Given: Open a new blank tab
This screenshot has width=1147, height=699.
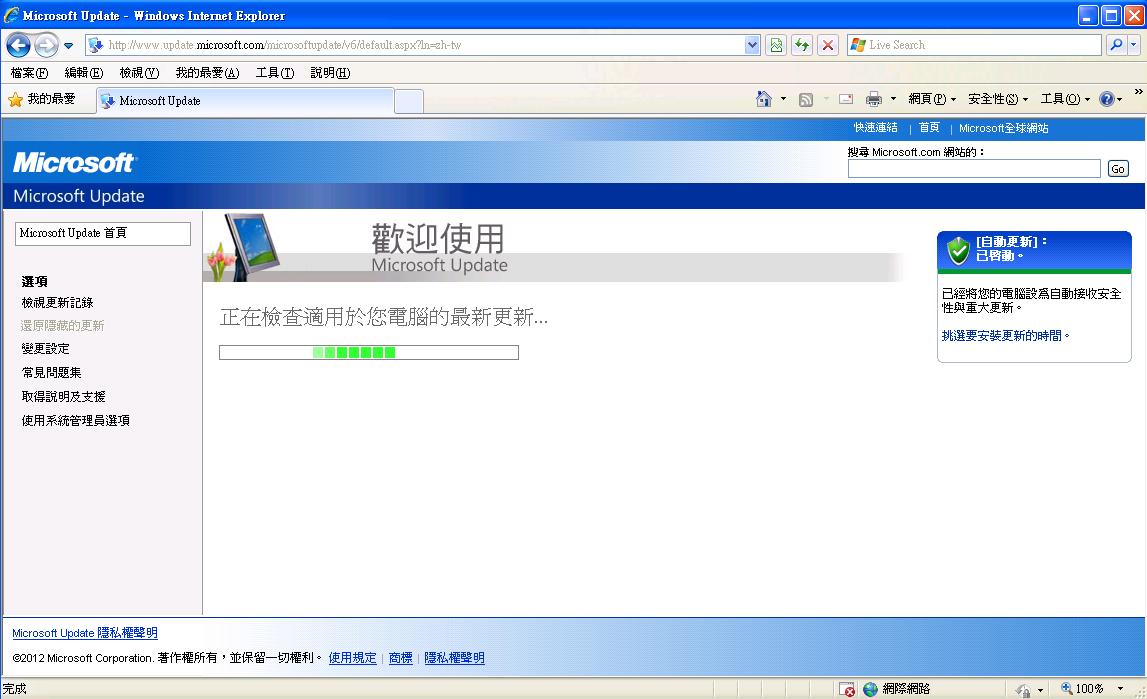Looking at the screenshot, I should click(x=409, y=101).
